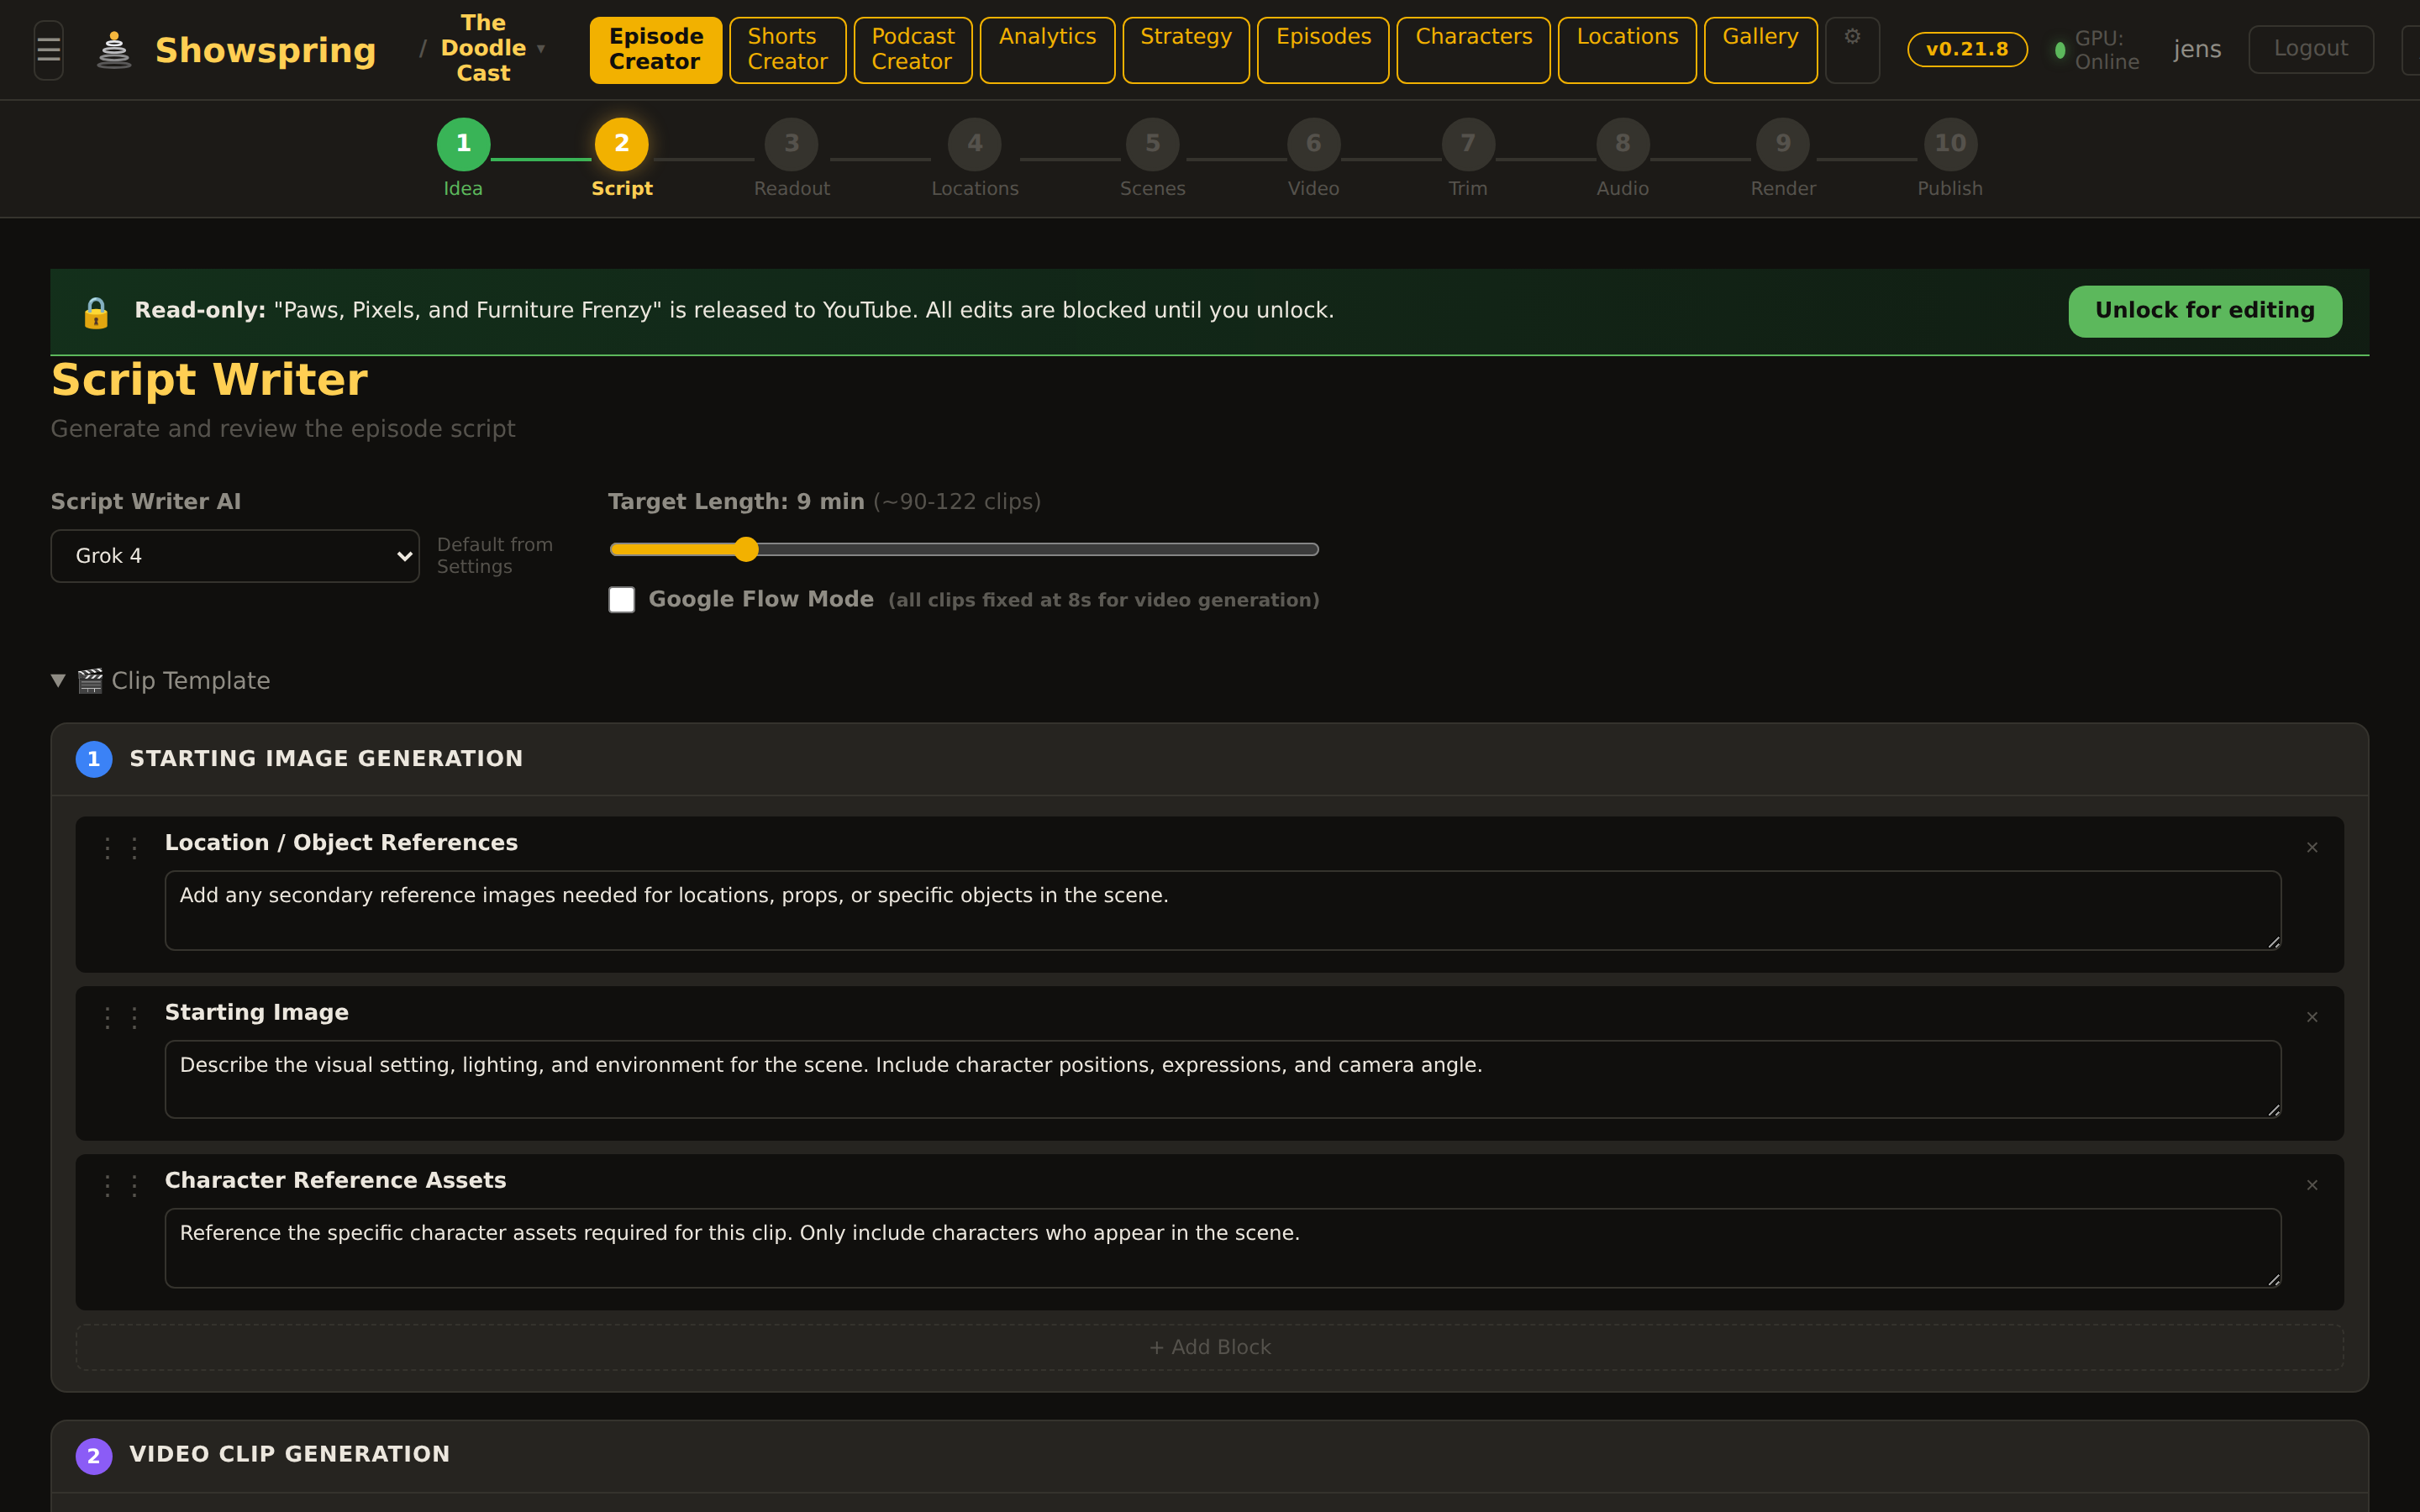The image size is (2420, 1512).
Task: Remove the Starting Image block
Action: [2312, 1017]
